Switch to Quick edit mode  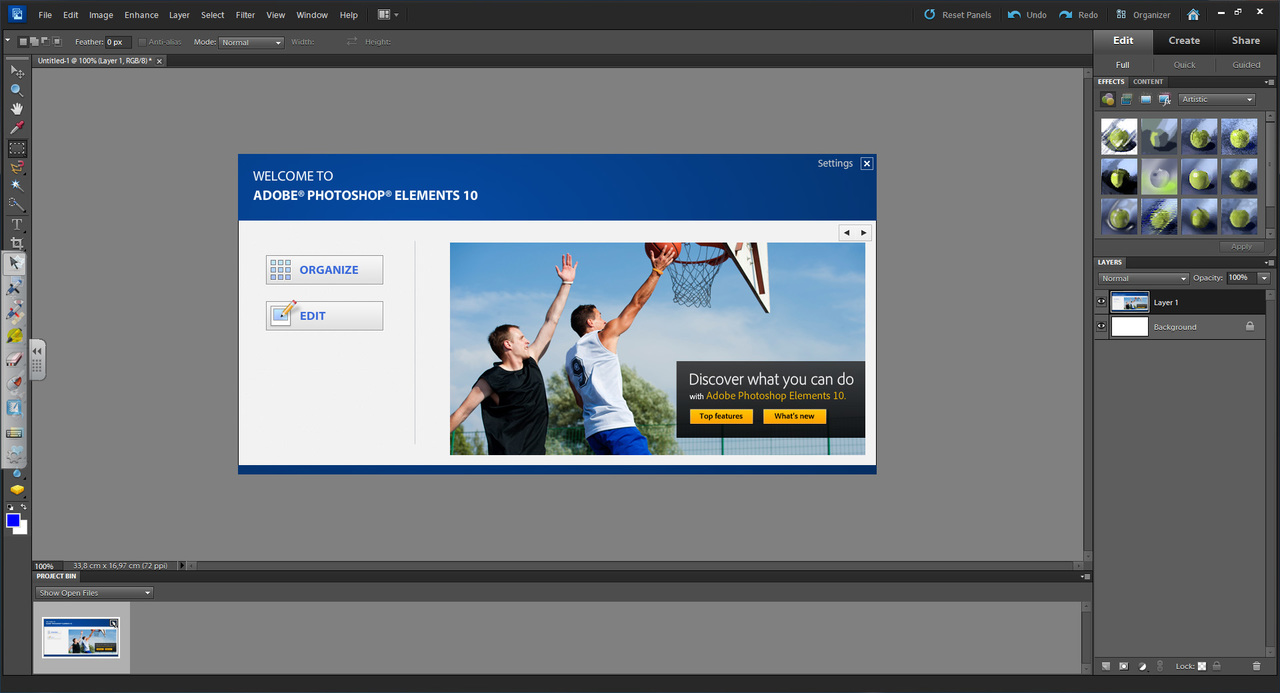tap(1184, 65)
